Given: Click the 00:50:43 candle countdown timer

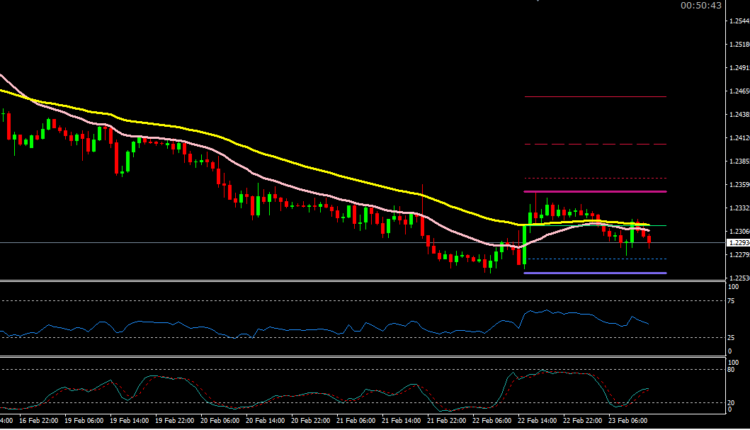Looking at the screenshot, I should (700, 6).
